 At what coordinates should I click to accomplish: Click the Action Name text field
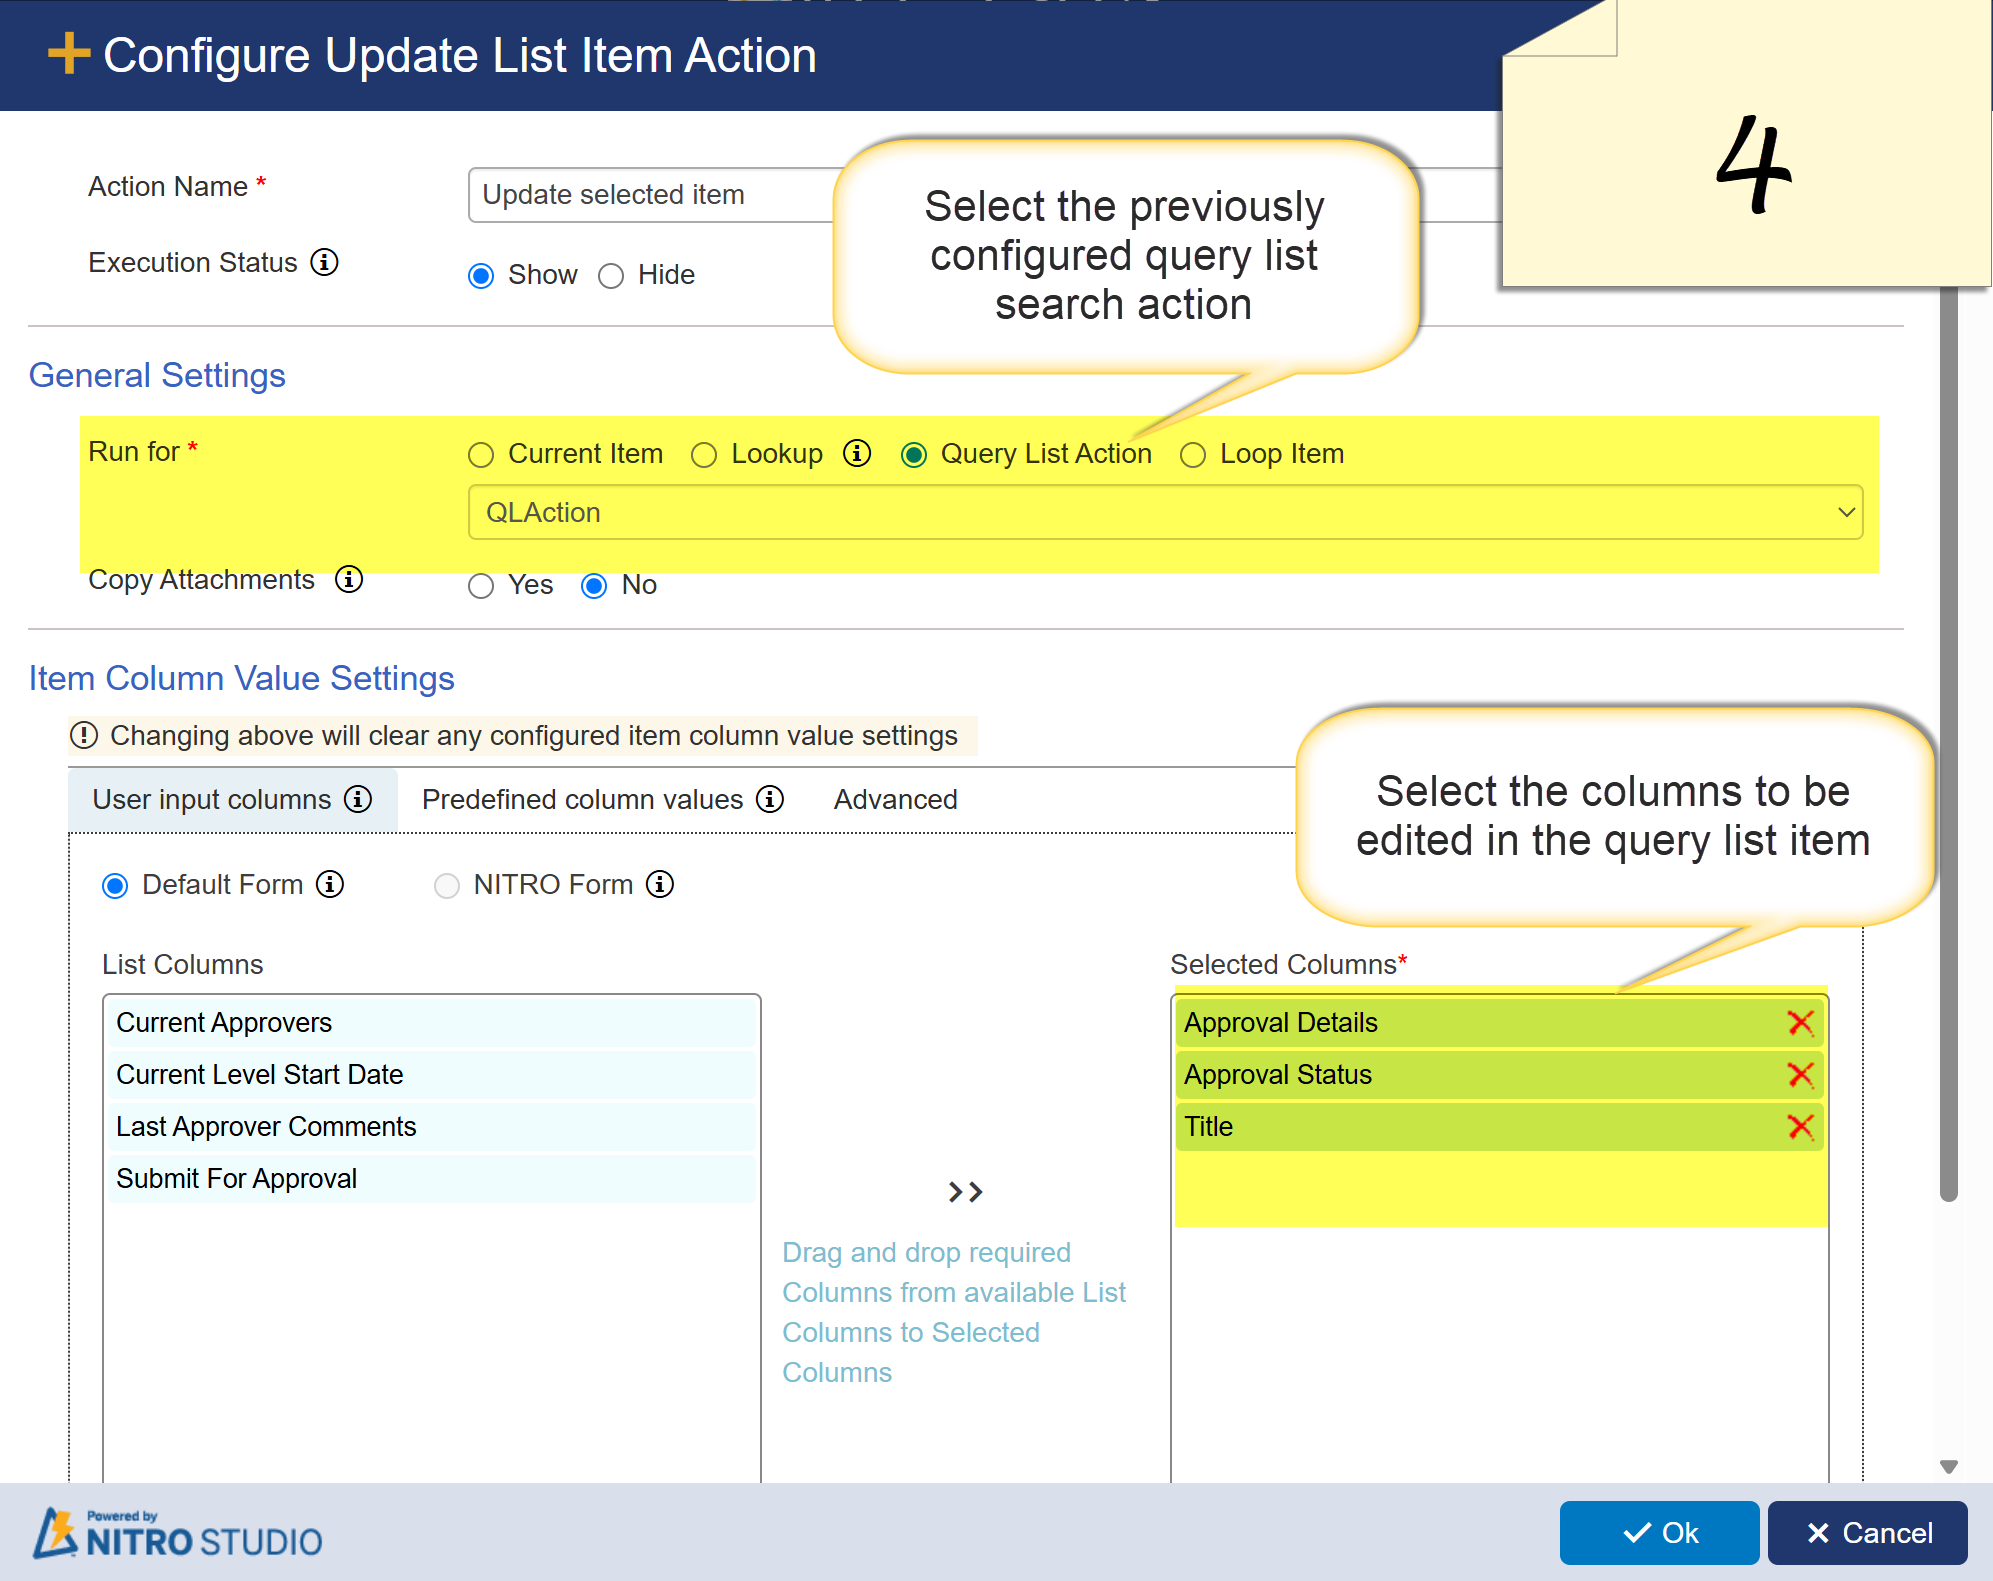tap(650, 194)
